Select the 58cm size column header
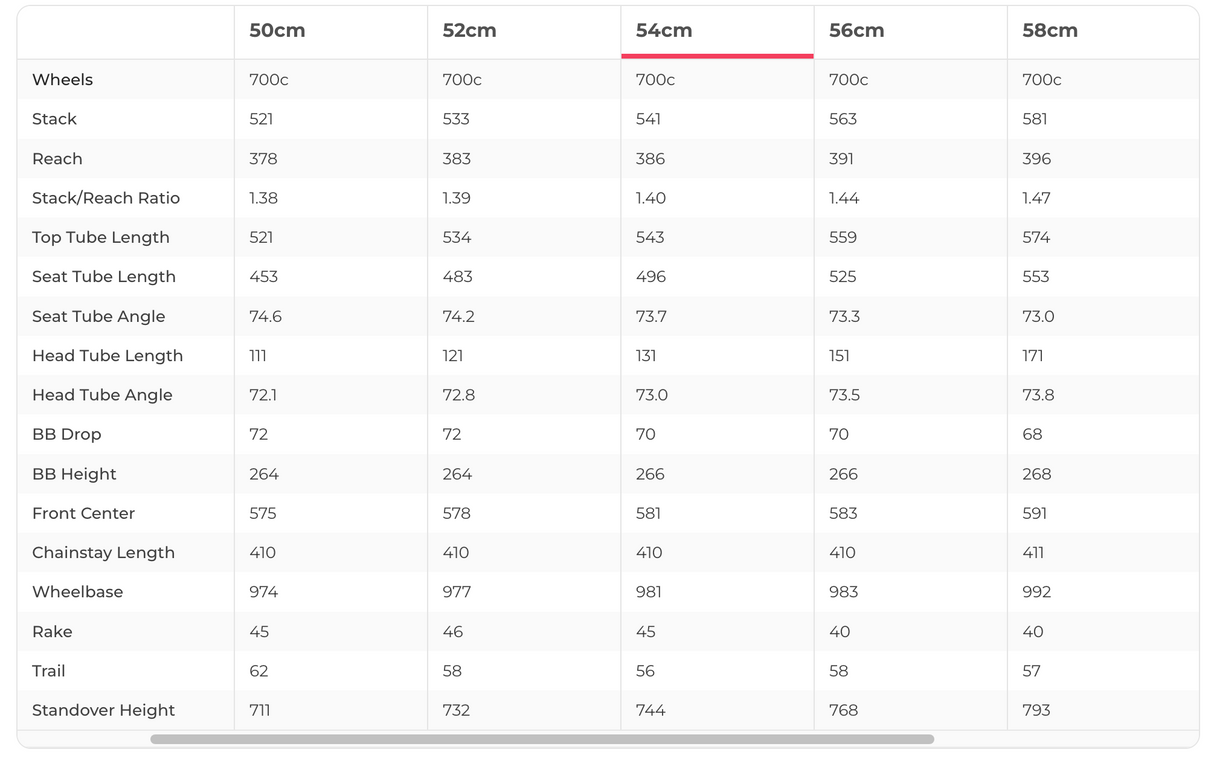 click(x=1050, y=31)
